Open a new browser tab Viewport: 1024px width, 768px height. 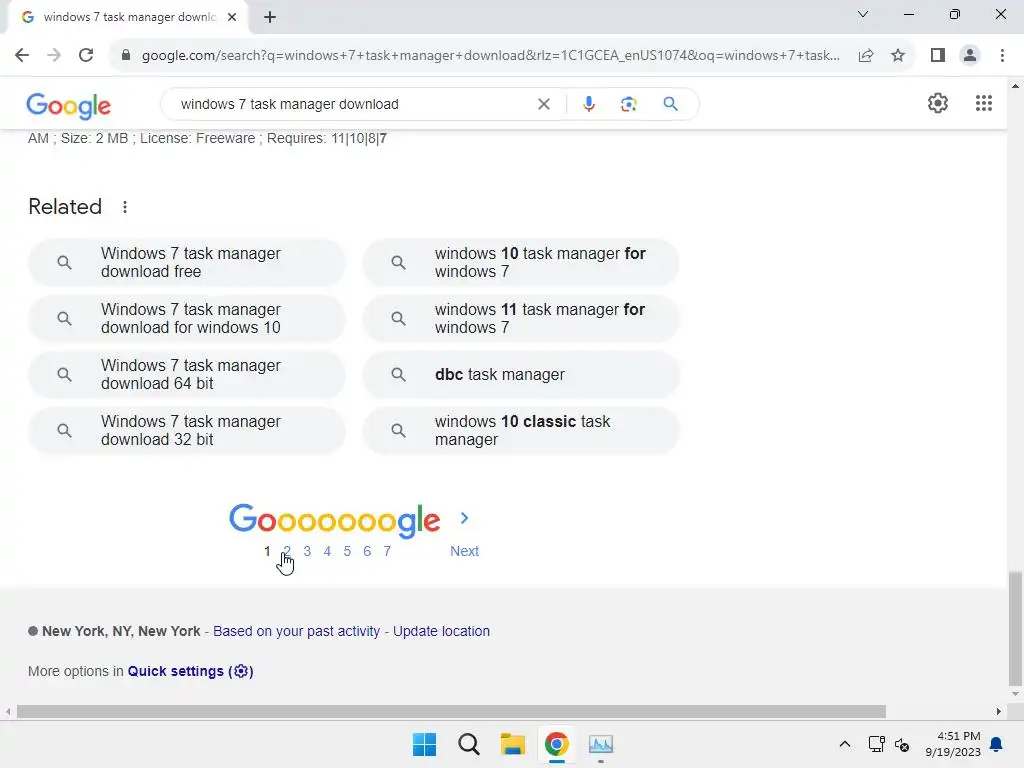pyautogui.click(x=270, y=17)
